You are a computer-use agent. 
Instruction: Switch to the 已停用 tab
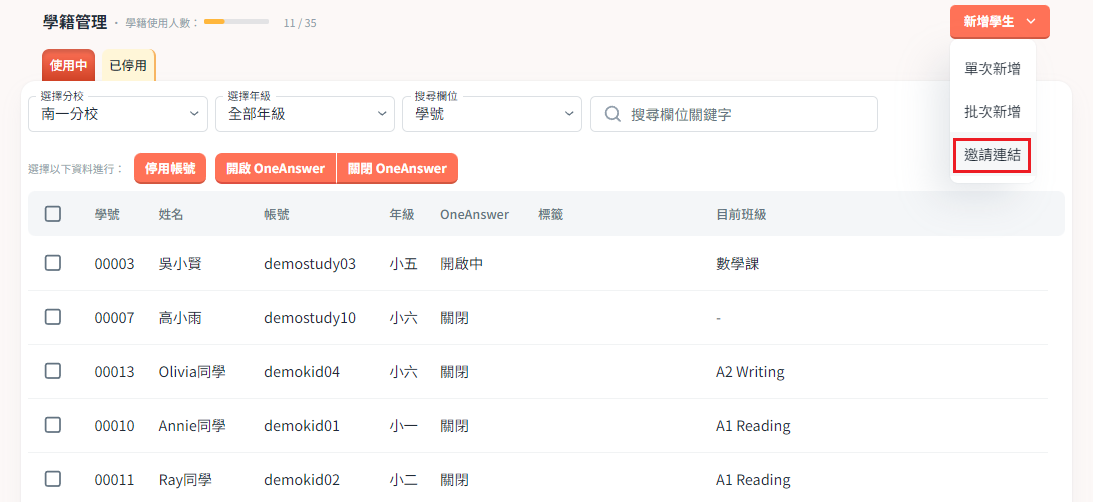tap(128, 66)
